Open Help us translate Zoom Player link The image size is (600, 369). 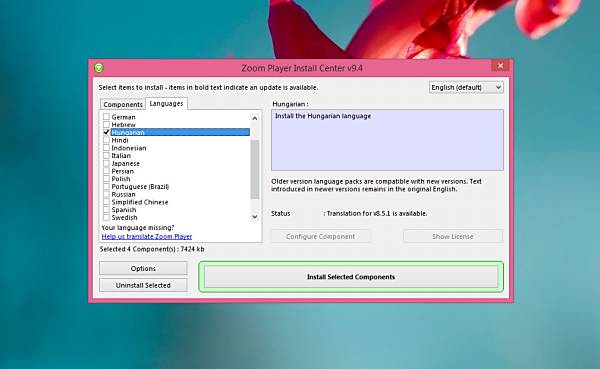click(x=147, y=237)
